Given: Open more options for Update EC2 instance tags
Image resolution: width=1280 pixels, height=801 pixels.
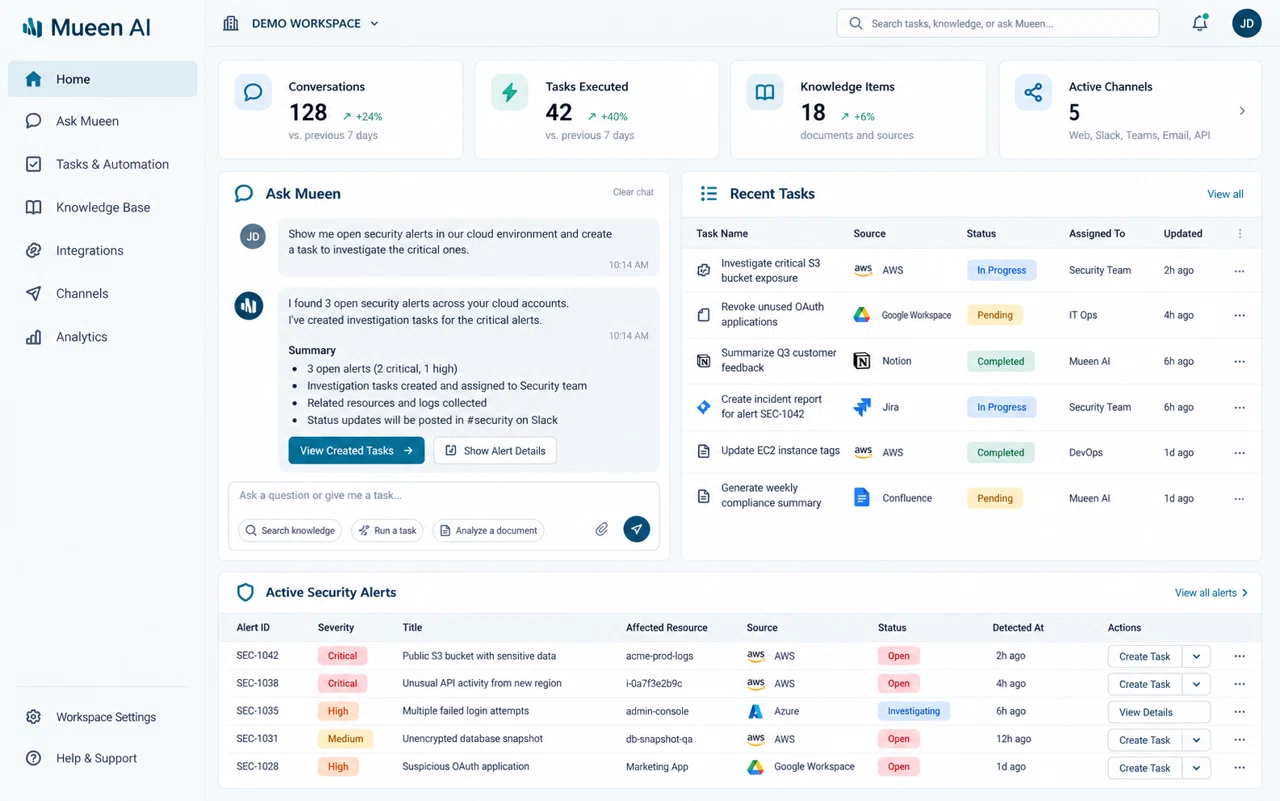Looking at the screenshot, I should [1239, 453].
